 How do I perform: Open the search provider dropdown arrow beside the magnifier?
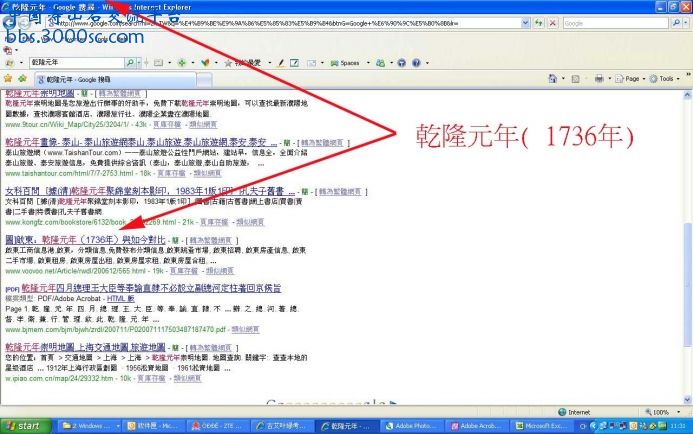coord(685,23)
